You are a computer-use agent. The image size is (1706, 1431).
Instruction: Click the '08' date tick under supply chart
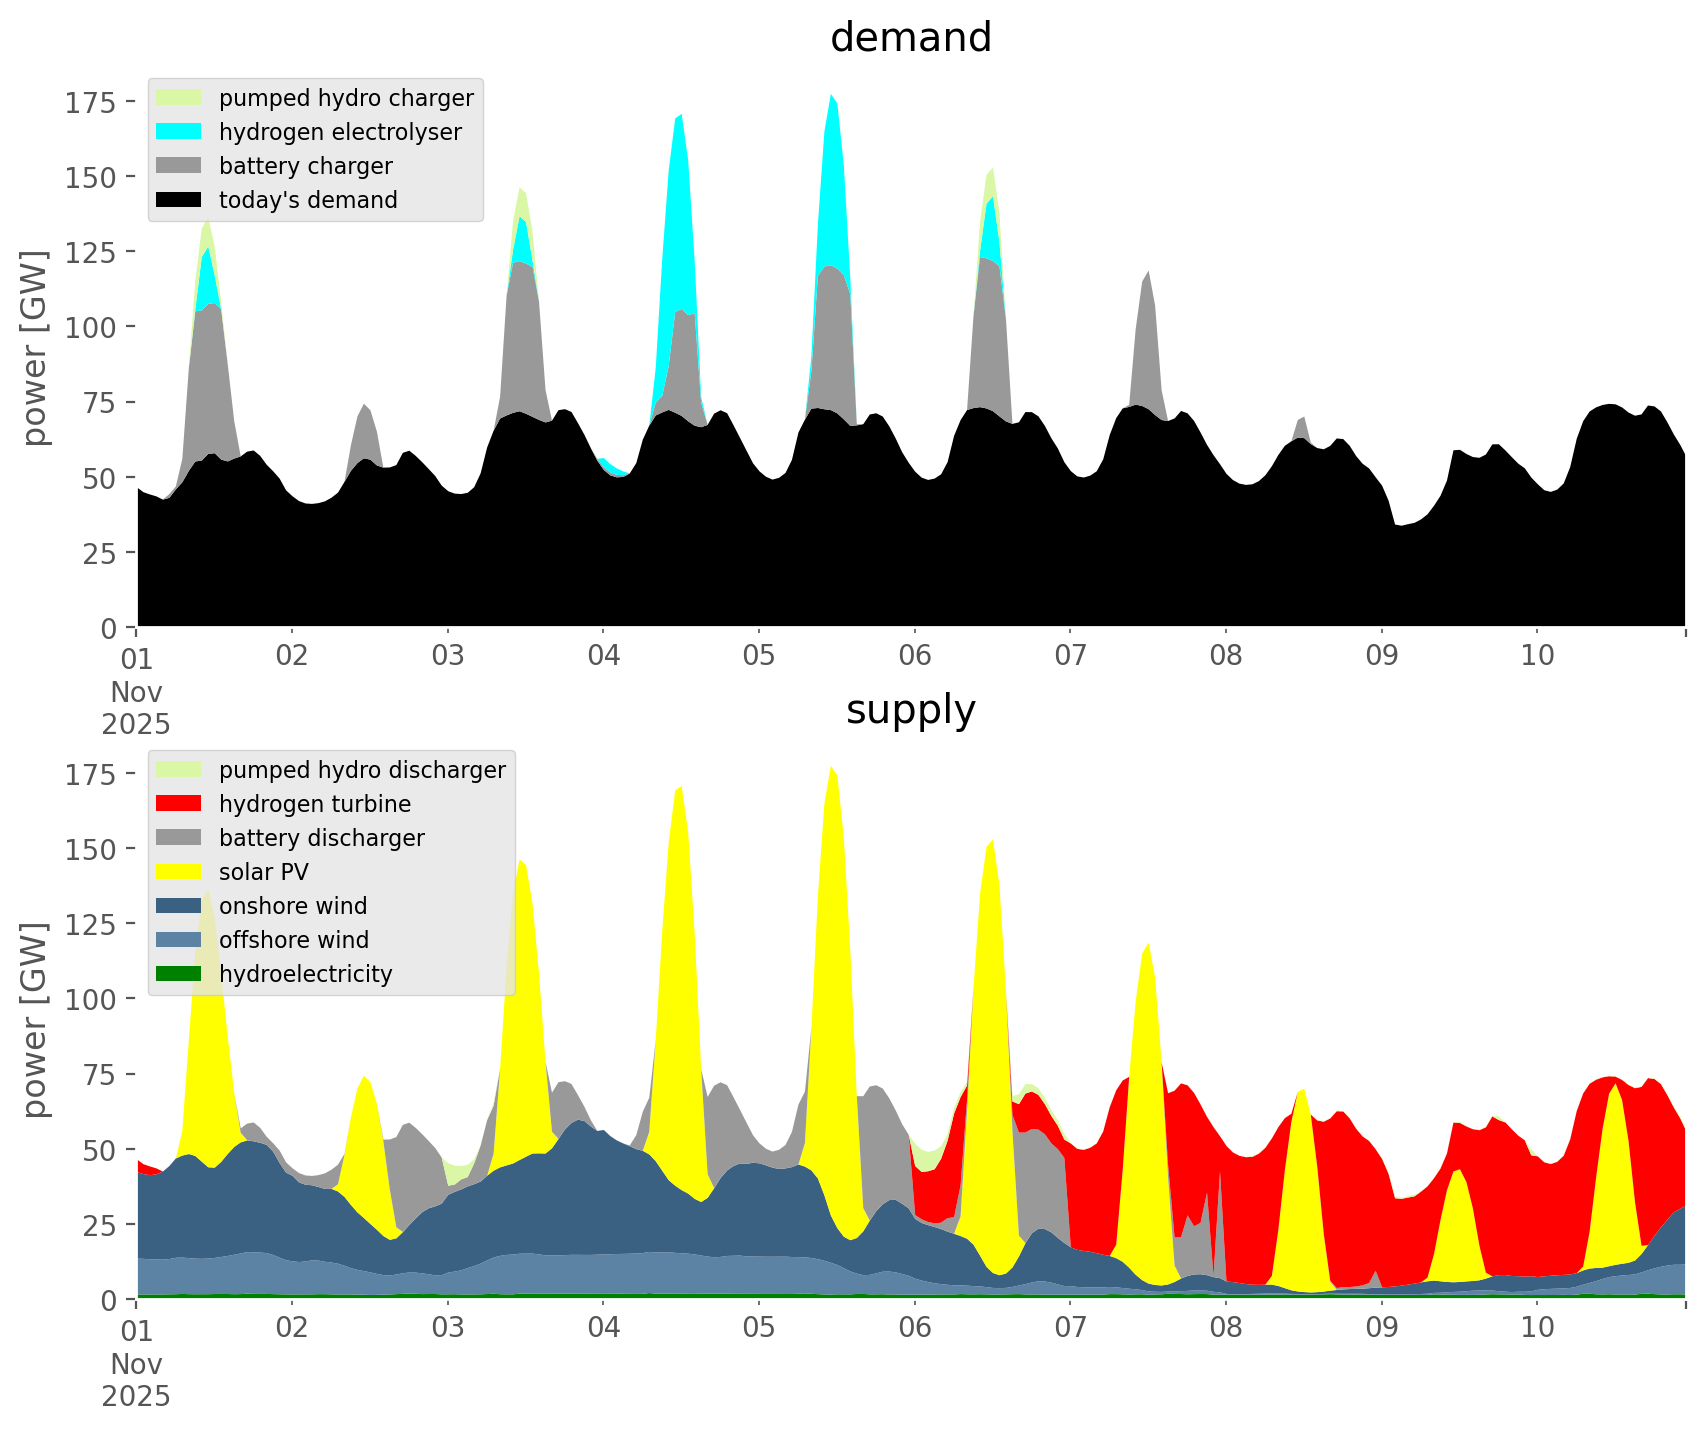tap(1226, 1328)
